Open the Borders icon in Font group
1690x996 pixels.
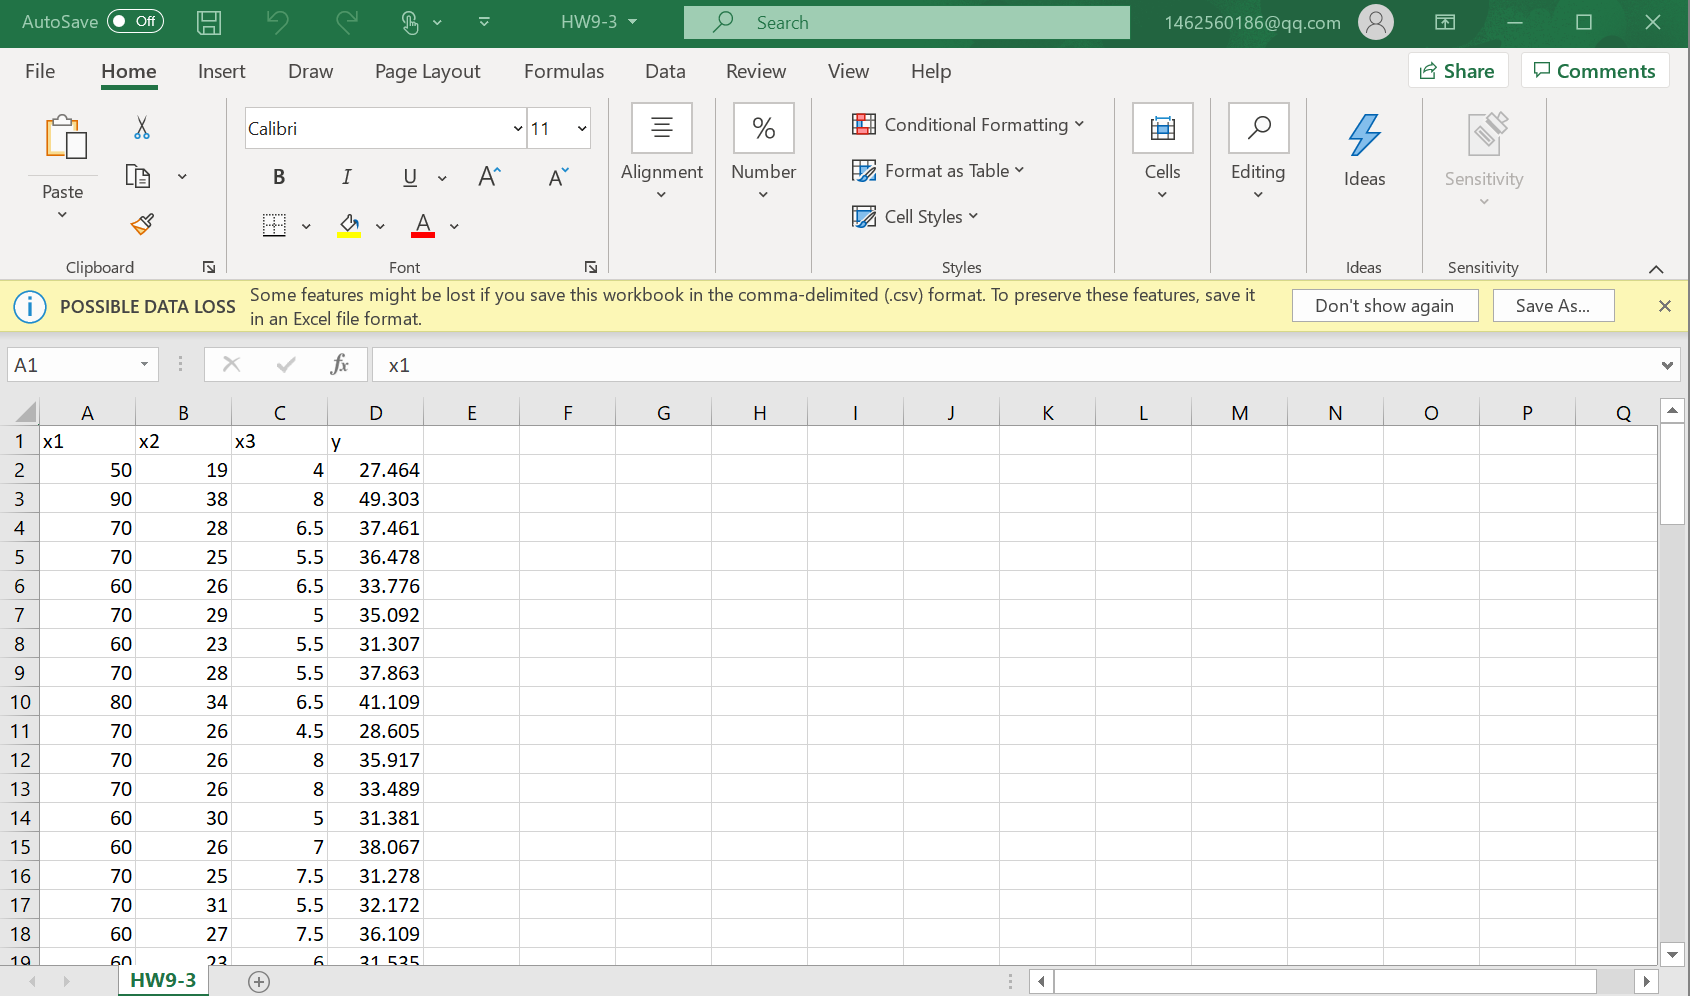[274, 225]
